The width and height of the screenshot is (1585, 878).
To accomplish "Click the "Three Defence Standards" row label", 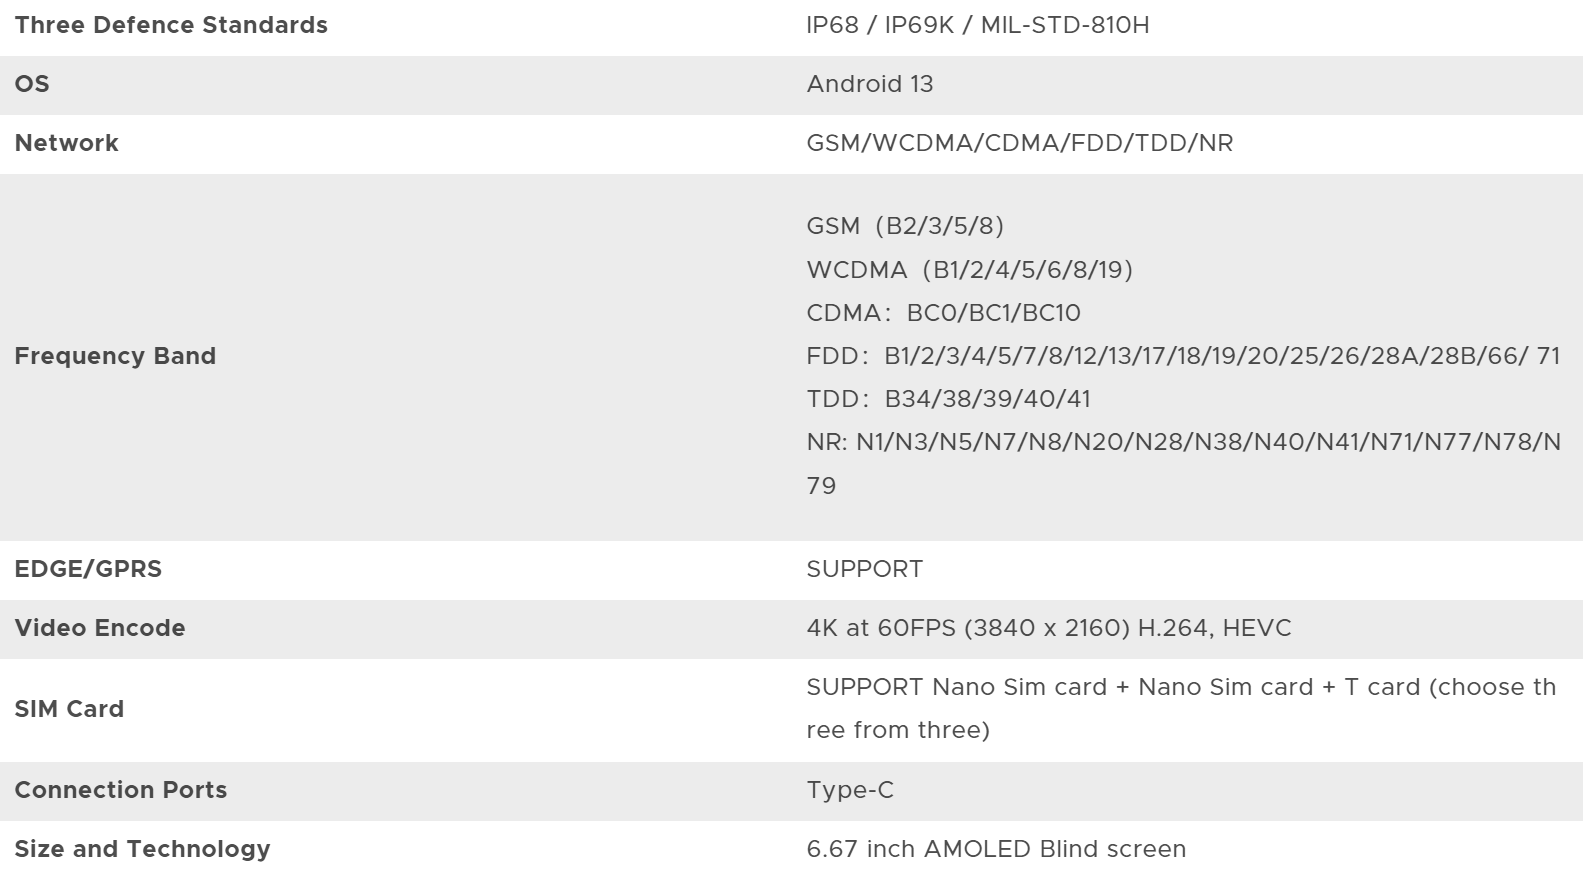I will 171,25.
